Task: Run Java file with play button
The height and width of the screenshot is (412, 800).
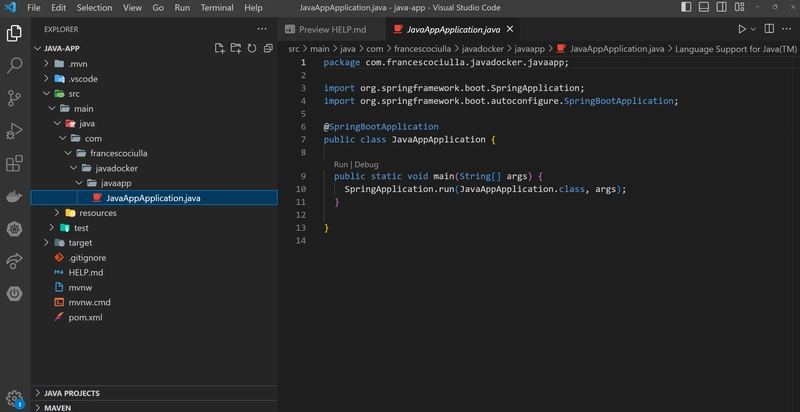Action: click(742, 29)
